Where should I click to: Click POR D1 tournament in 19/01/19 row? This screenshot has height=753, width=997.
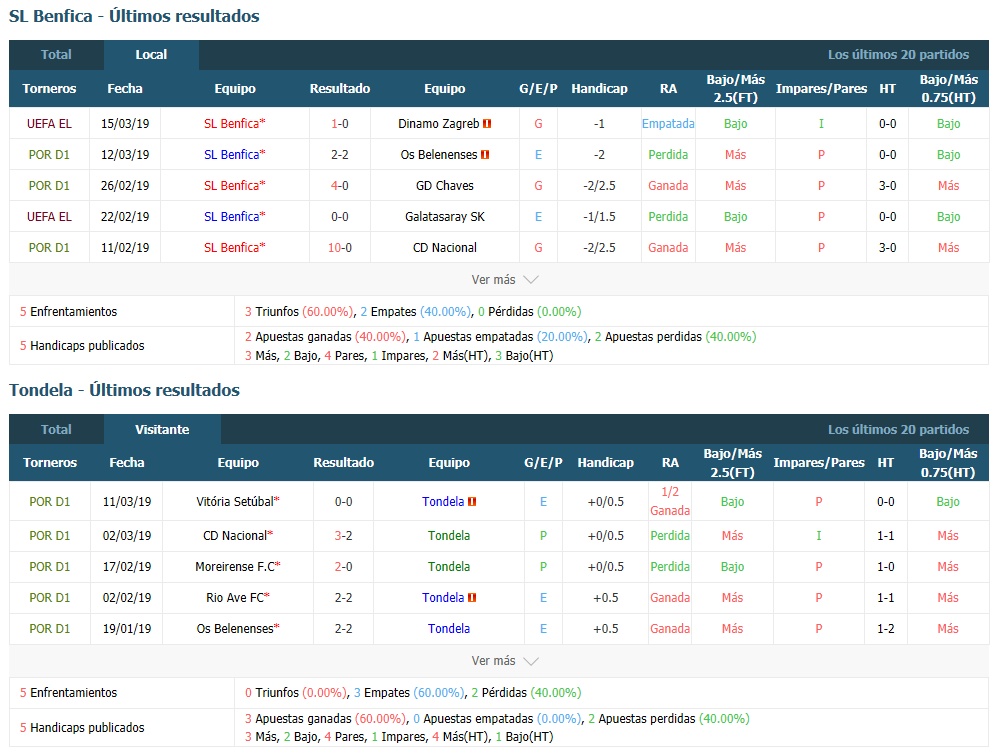pyautogui.click(x=50, y=629)
